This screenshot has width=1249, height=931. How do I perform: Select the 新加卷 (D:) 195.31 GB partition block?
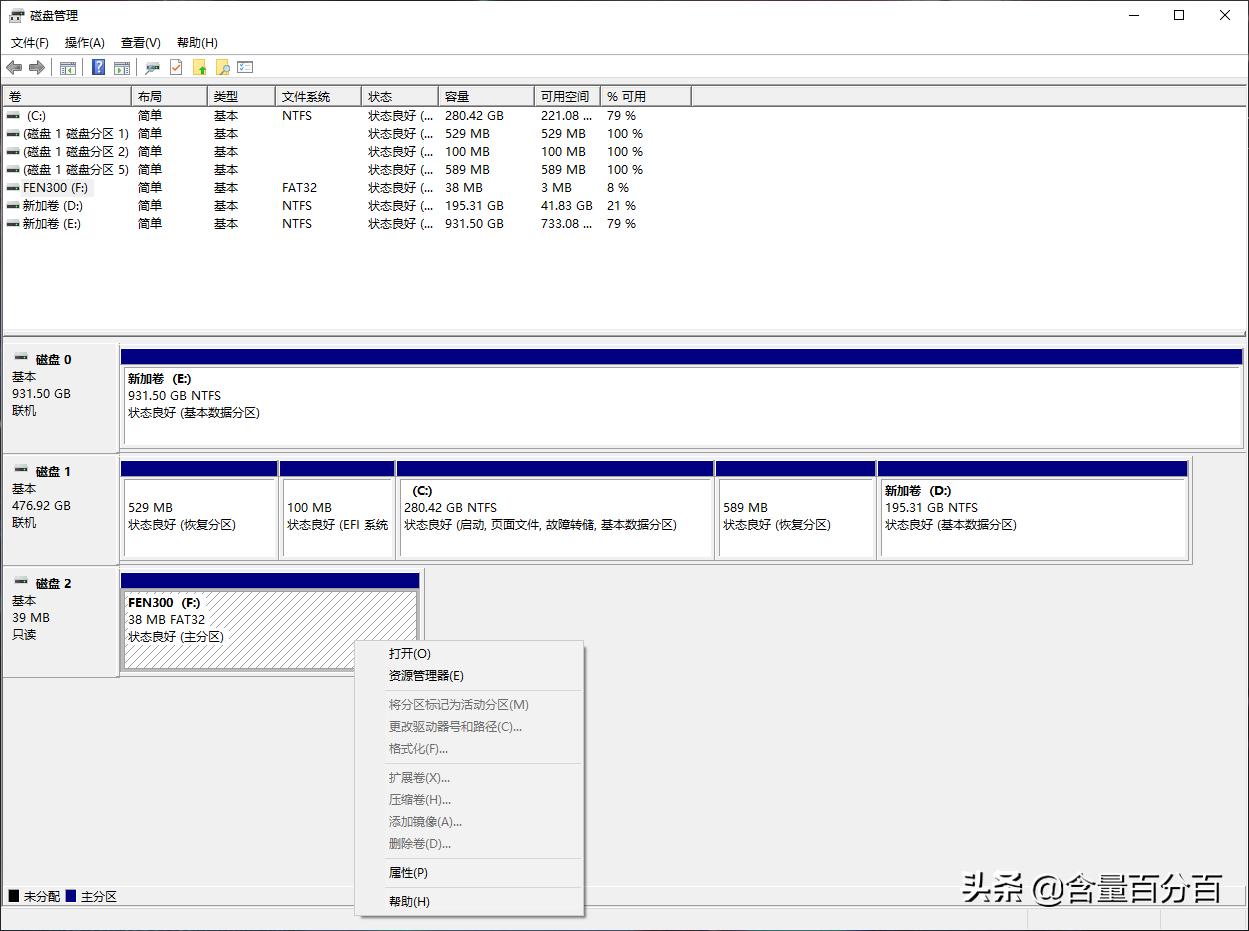(1033, 509)
